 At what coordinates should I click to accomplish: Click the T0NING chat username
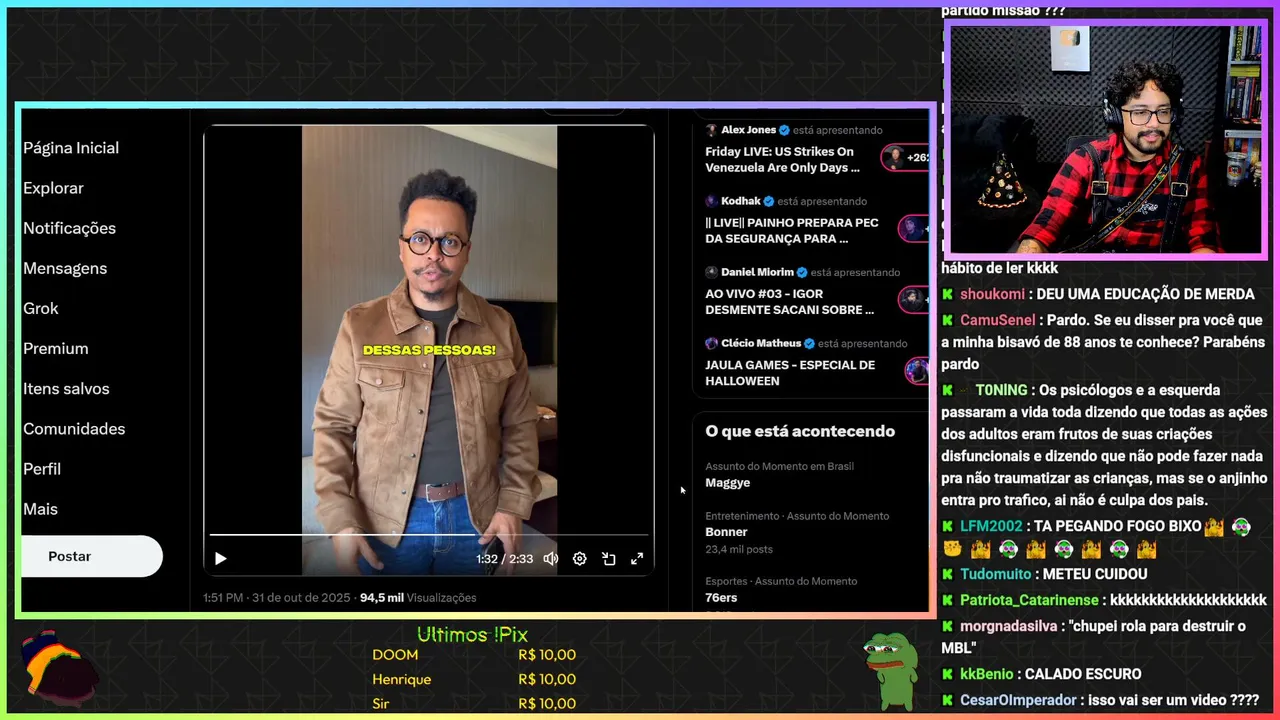click(1001, 390)
